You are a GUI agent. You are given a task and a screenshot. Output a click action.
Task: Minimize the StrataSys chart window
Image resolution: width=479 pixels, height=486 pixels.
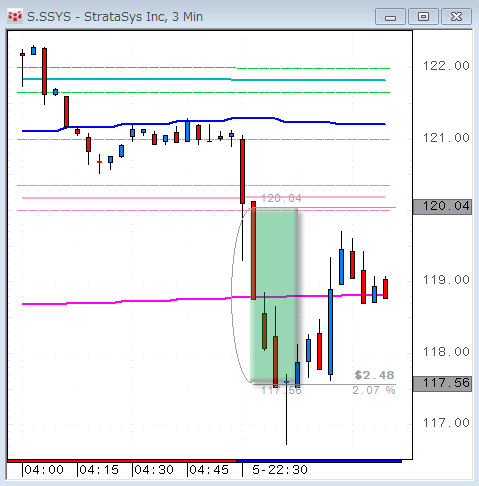(390, 17)
